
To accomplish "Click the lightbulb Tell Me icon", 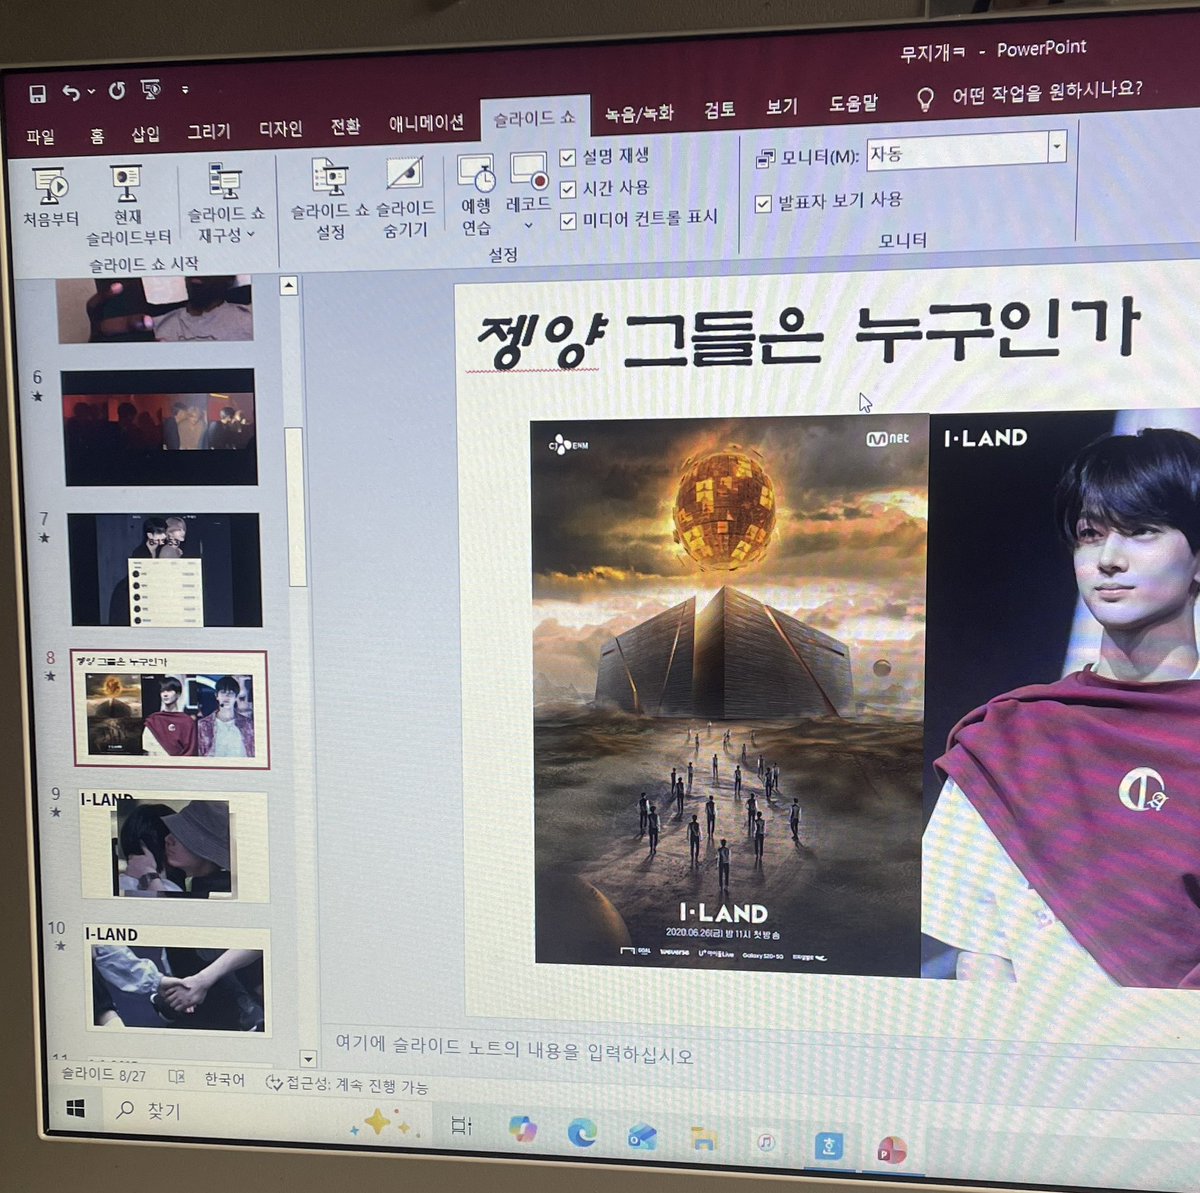I will tap(926, 99).
